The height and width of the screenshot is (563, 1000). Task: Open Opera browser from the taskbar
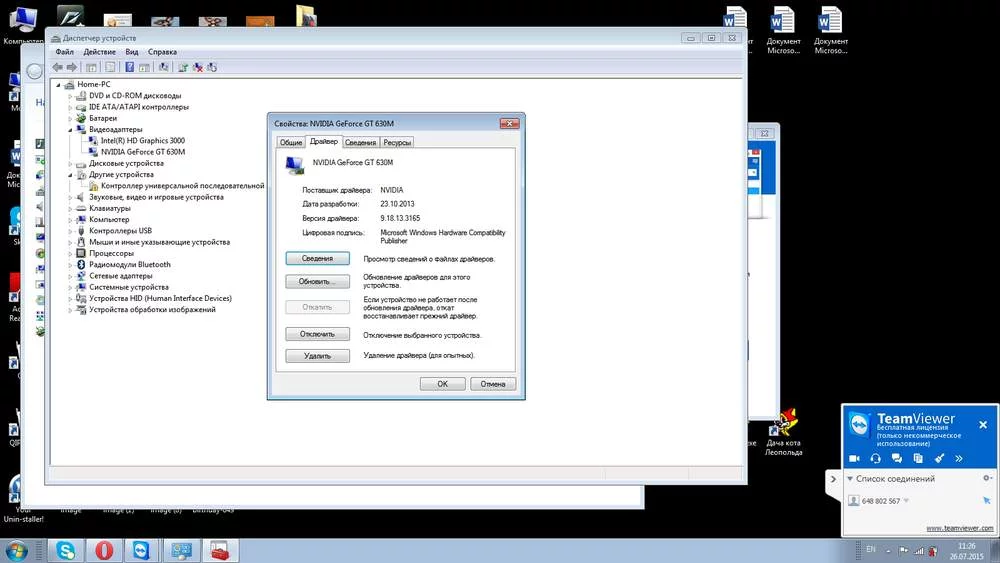pos(104,550)
